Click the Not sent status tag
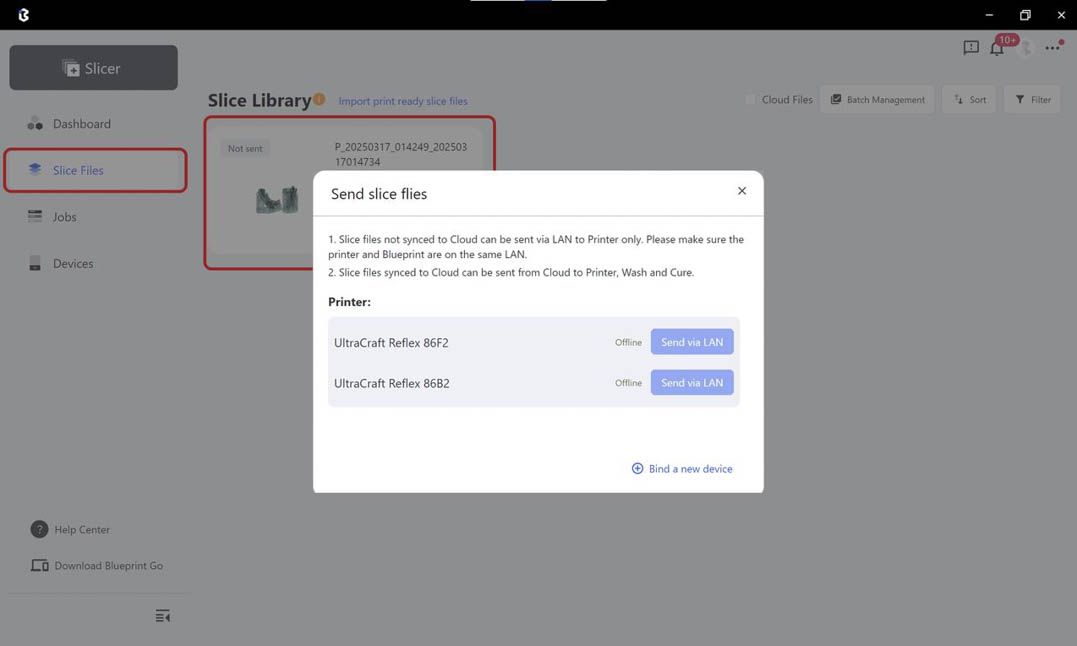Viewport: 1077px width, 646px height. 245,148
